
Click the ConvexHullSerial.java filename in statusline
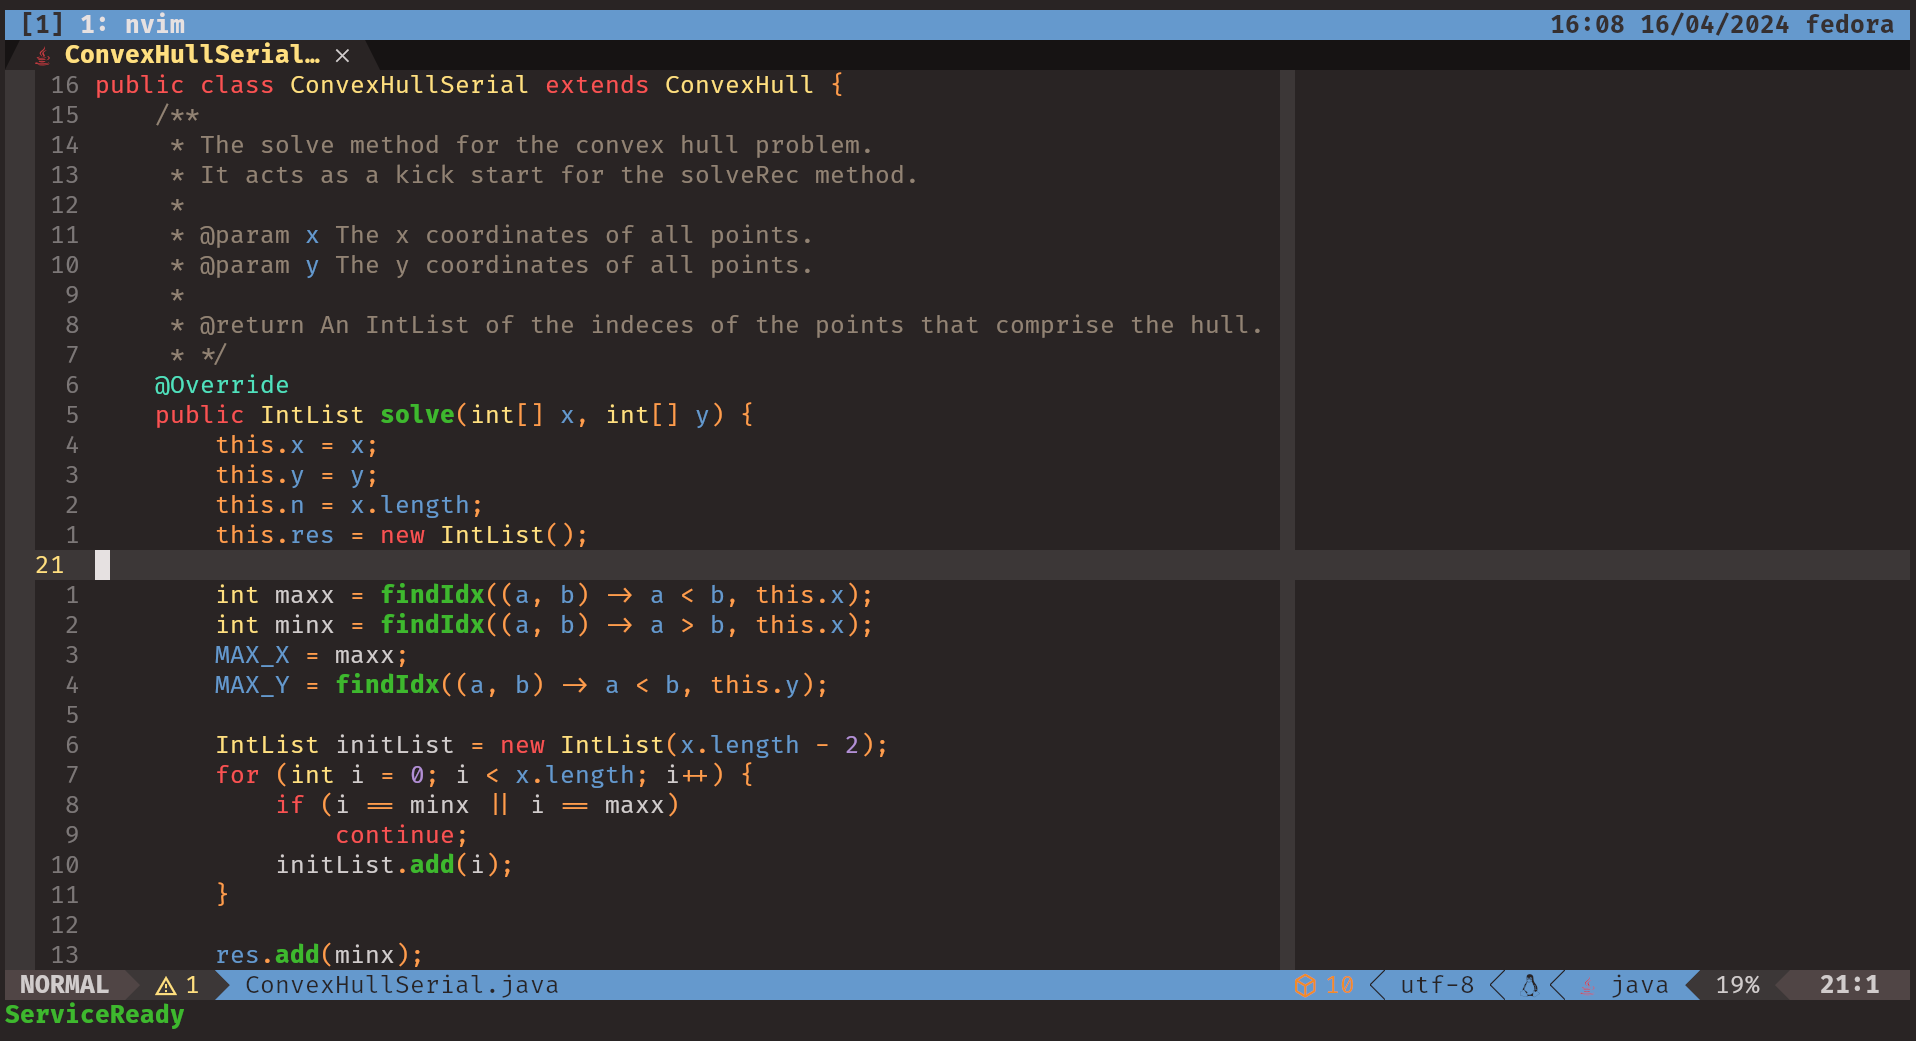(402, 985)
